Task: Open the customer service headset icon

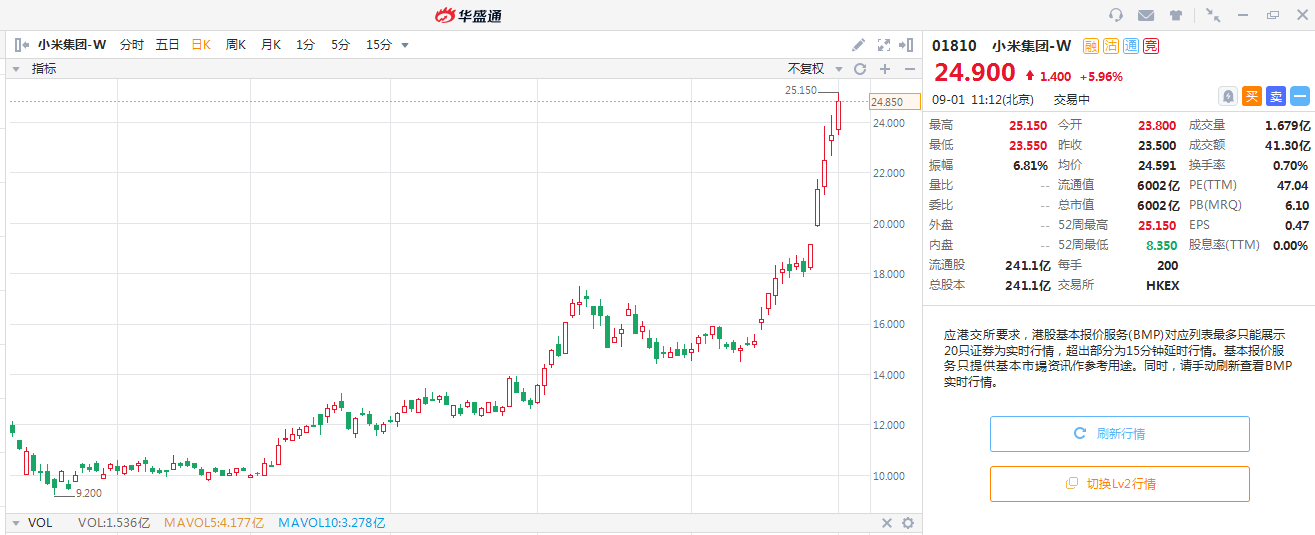Action: (x=1117, y=14)
